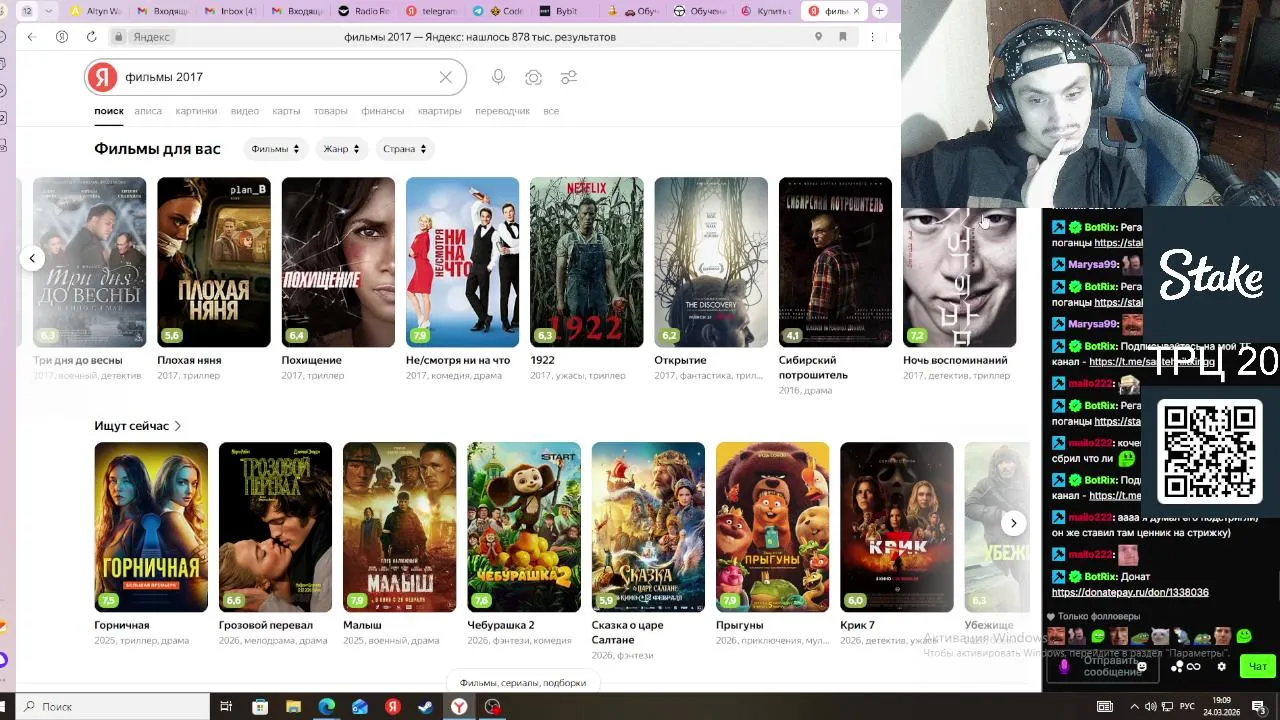Screen dimensions: 1280x720
Task: Close the active 'фильмы' browser tab
Action: [856, 11]
